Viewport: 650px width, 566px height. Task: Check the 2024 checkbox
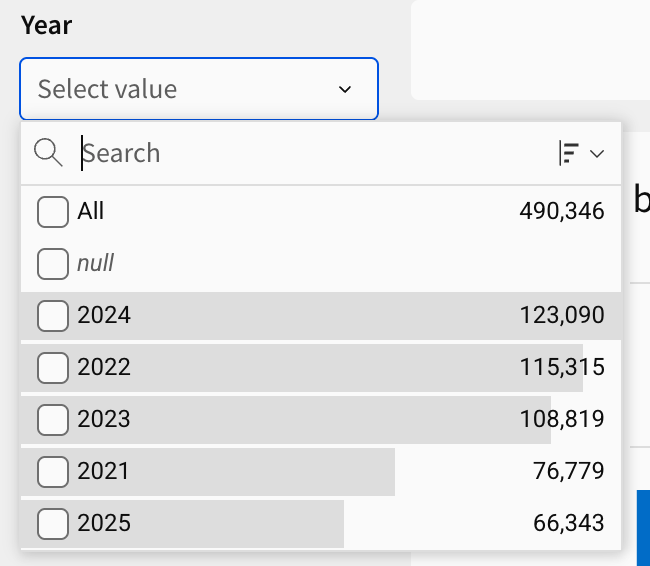click(x=53, y=316)
